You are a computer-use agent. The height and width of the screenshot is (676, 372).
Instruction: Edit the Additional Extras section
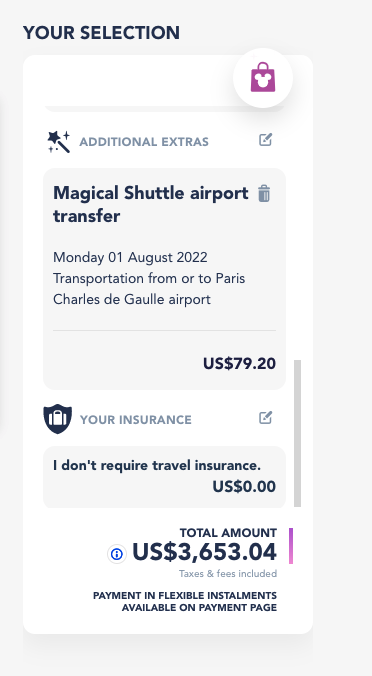[266, 140]
